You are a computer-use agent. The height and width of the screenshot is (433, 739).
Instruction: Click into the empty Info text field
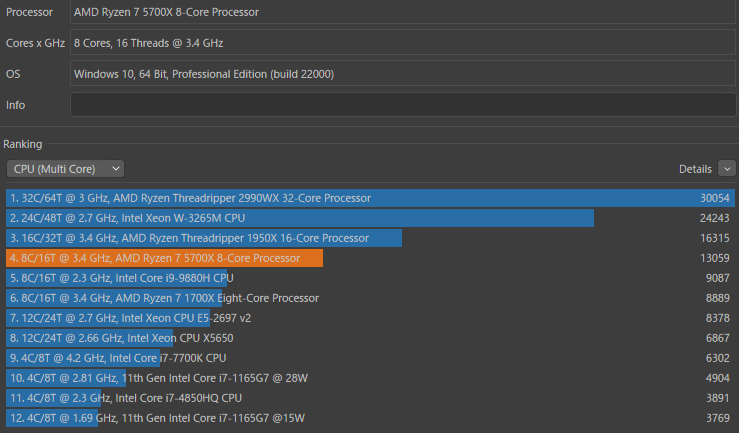pos(402,105)
